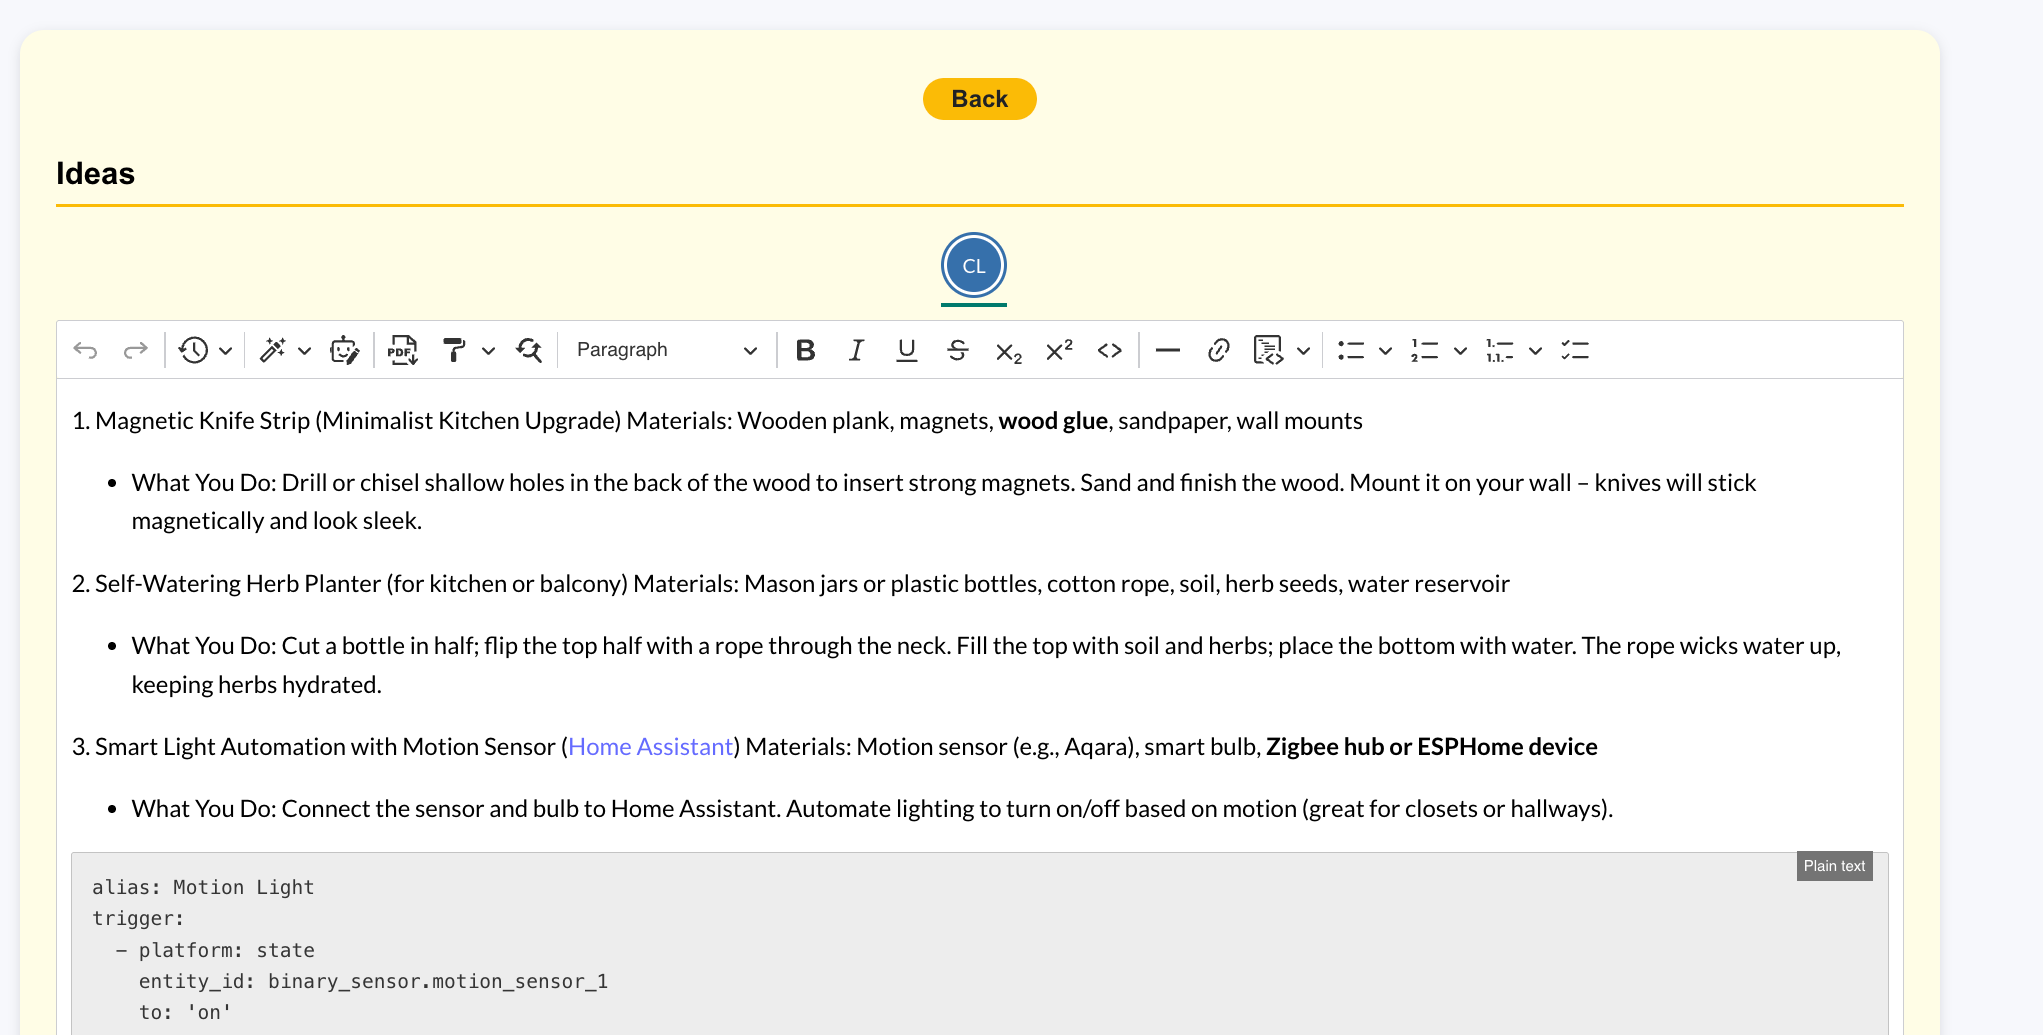Image resolution: width=2043 pixels, height=1035 pixels.
Task: Click the 'Self-Watering Herb Planter' paragraph
Action: (x=791, y=584)
